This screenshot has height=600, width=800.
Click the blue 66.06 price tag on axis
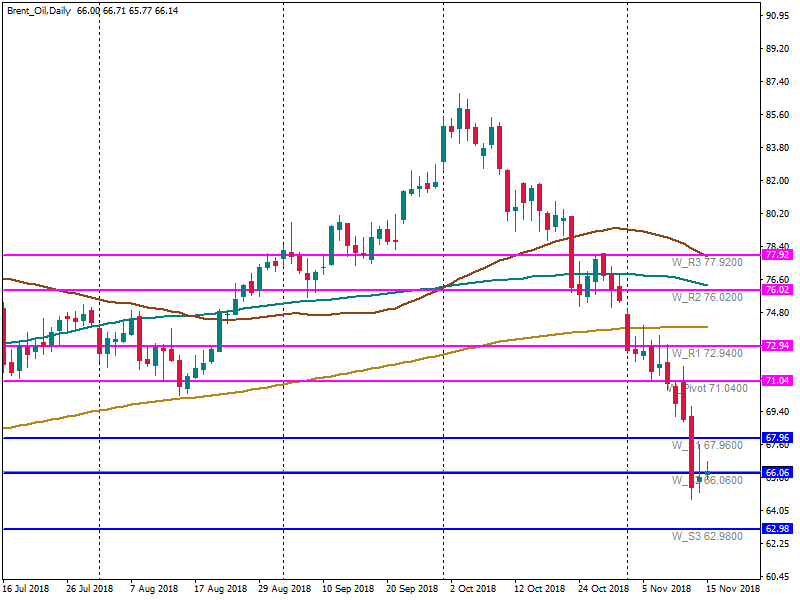click(777, 473)
